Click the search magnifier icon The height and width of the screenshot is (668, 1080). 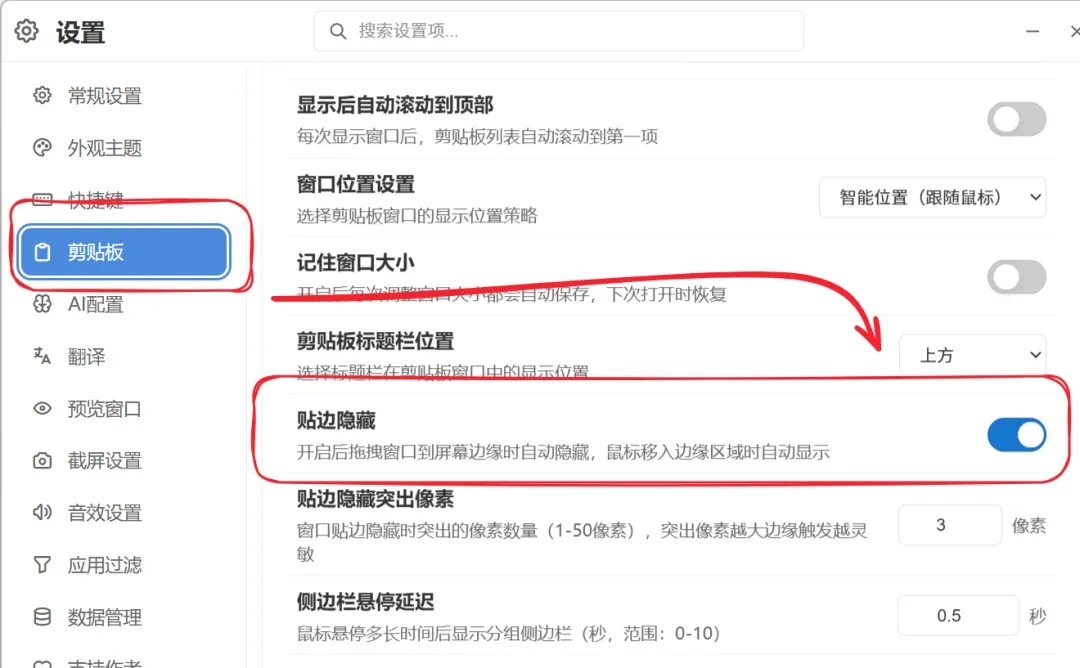coord(338,31)
